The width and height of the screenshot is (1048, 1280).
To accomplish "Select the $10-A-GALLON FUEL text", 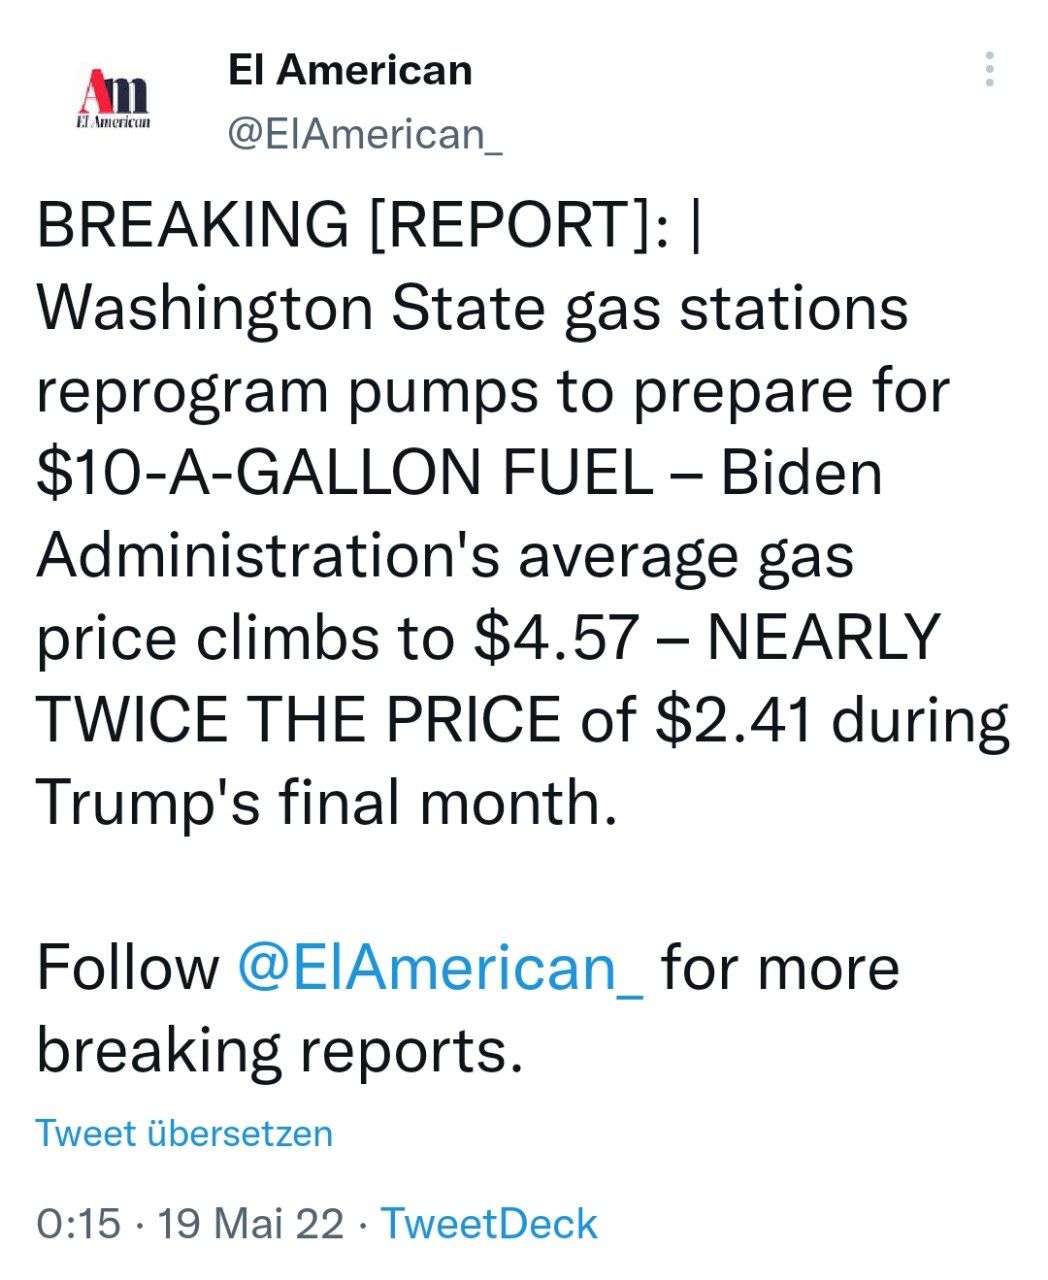I will tap(345, 472).
